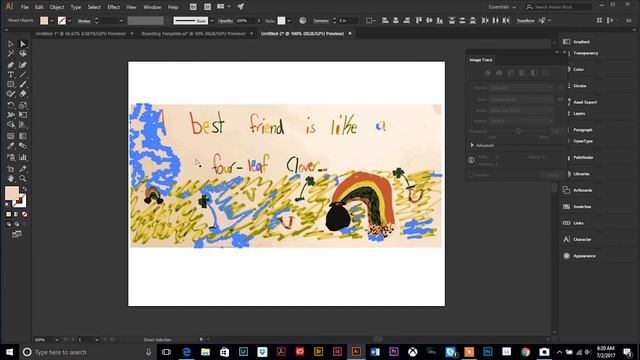Viewport: 640px width, 360px height.
Task: Click the Search Adobe Stock field
Action: click(x=558, y=7)
